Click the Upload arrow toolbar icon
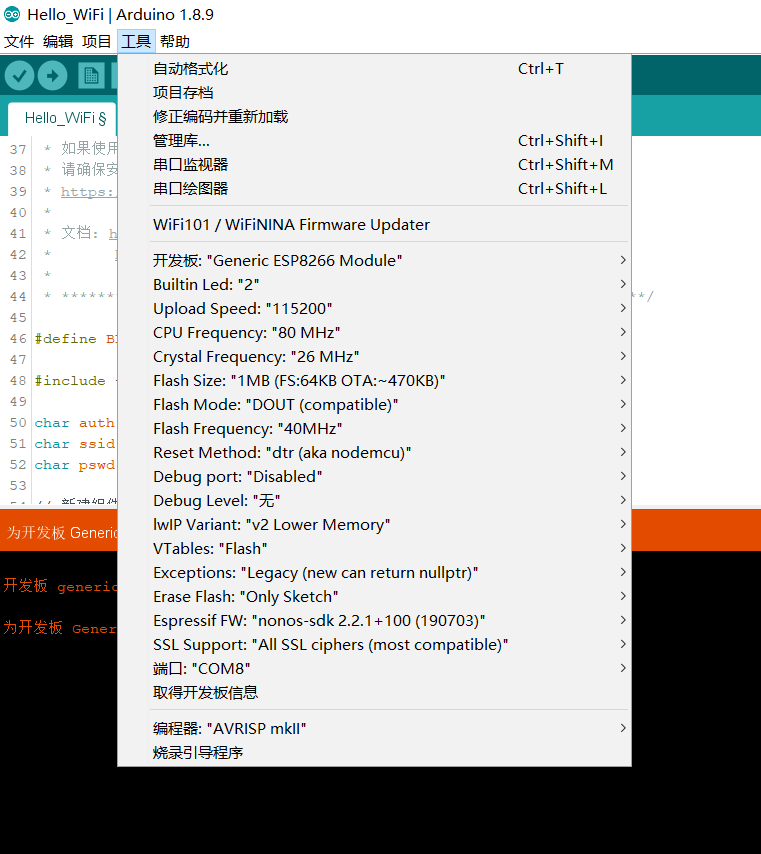 pyautogui.click(x=53, y=75)
